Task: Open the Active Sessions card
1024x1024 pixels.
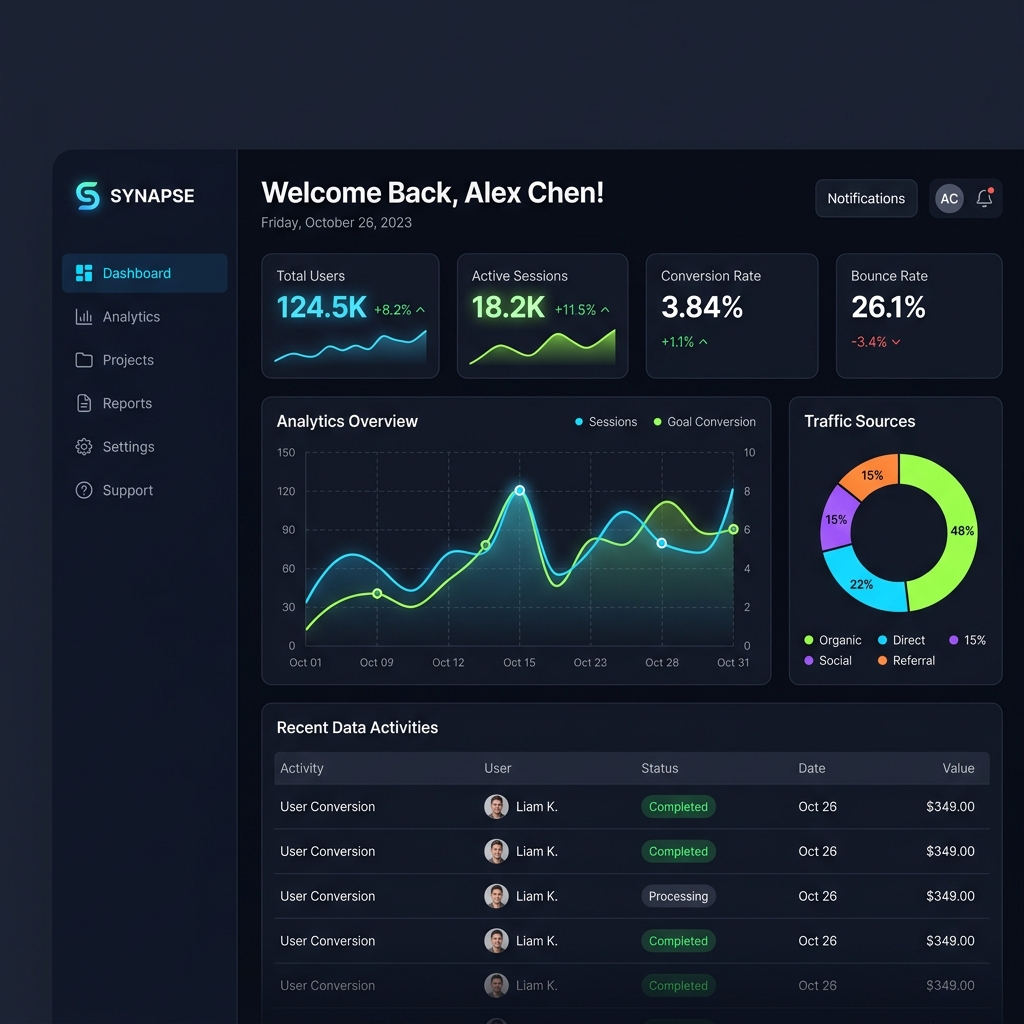Action: click(542, 316)
